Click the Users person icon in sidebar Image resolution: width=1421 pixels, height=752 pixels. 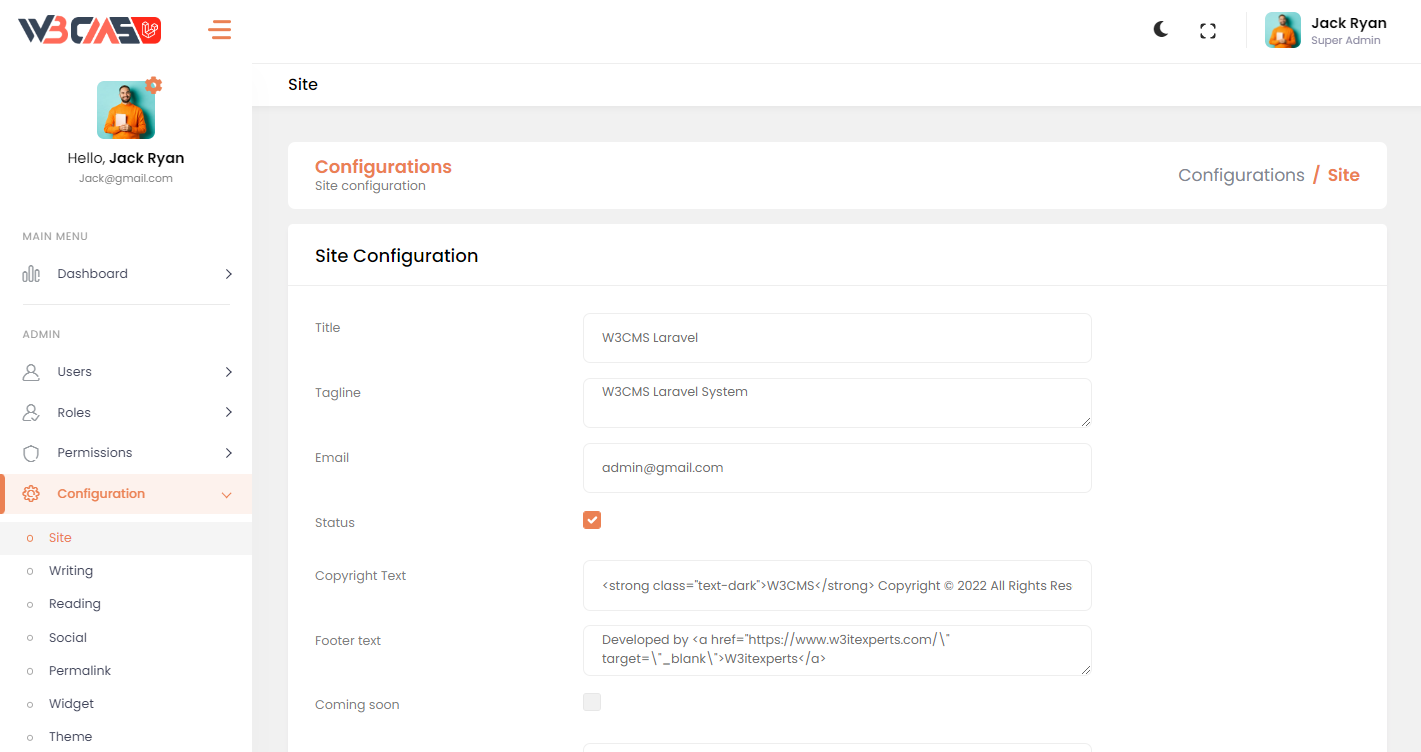coord(31,372)
